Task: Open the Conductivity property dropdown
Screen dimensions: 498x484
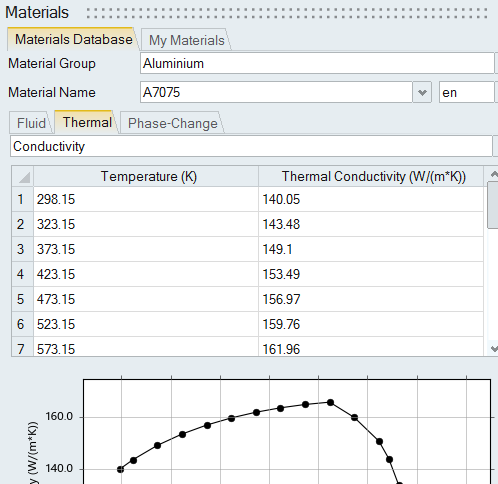Action: click(251, 146)
